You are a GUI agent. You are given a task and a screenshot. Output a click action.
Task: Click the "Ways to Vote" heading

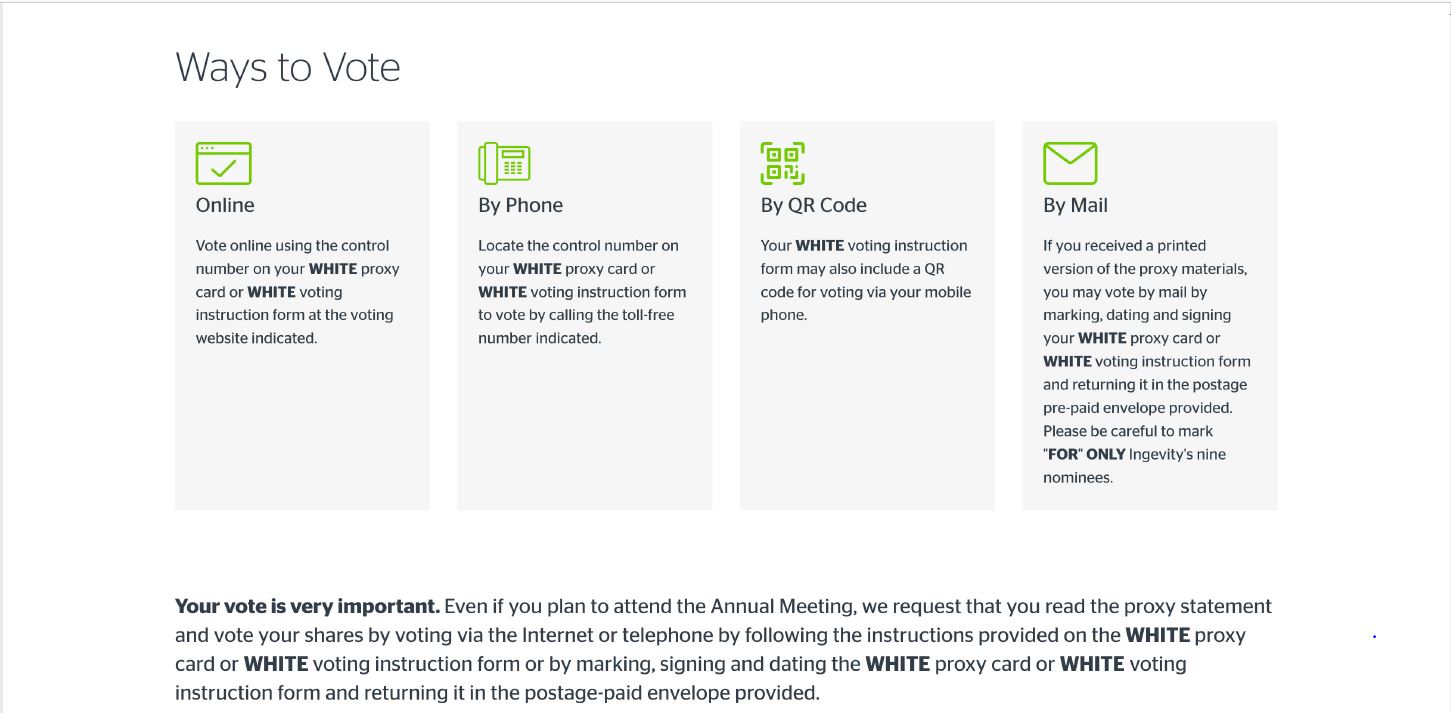click(288, 68)
